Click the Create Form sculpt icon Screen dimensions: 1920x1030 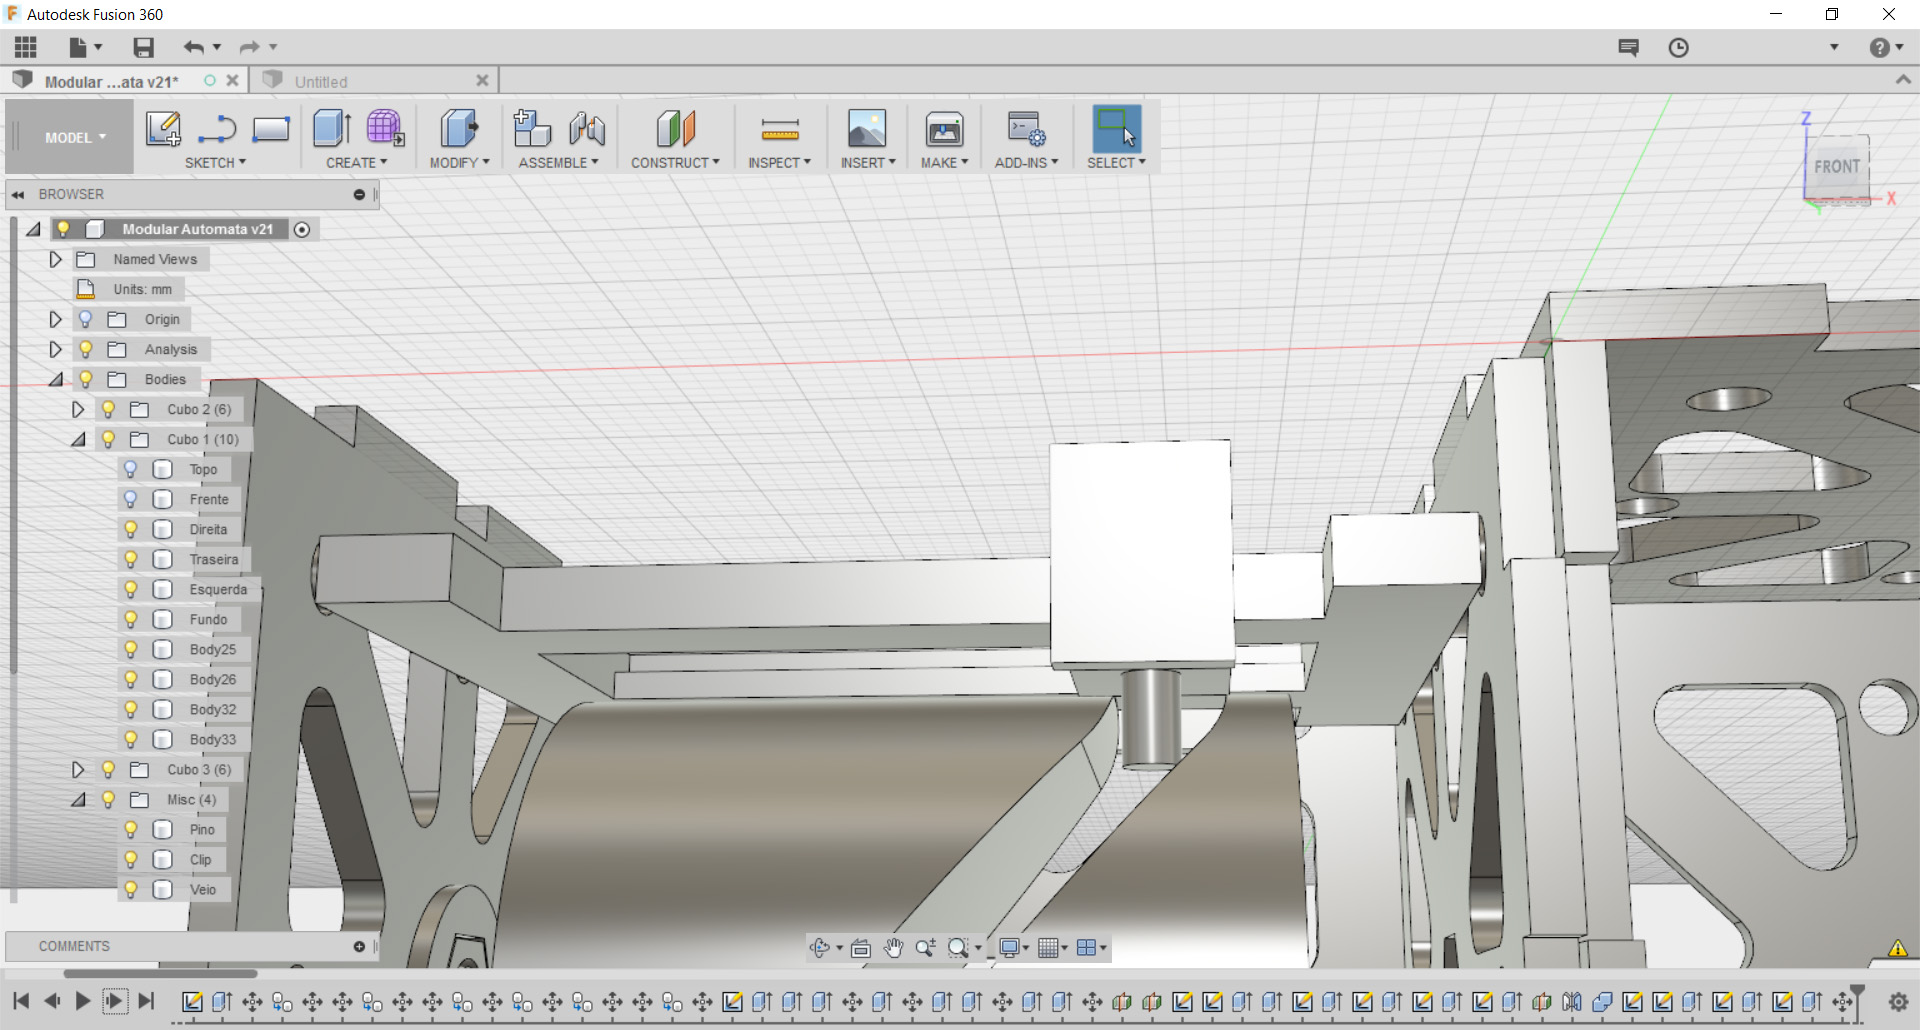pos(385,129)
